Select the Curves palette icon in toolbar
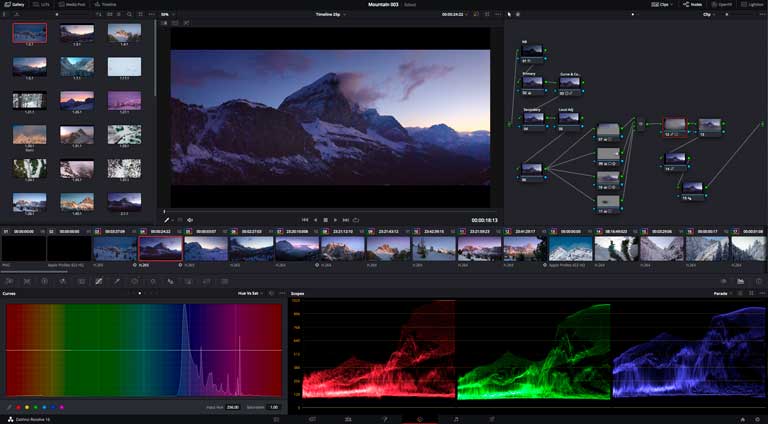This screenshot has height=424, width=768. [99, 282]
